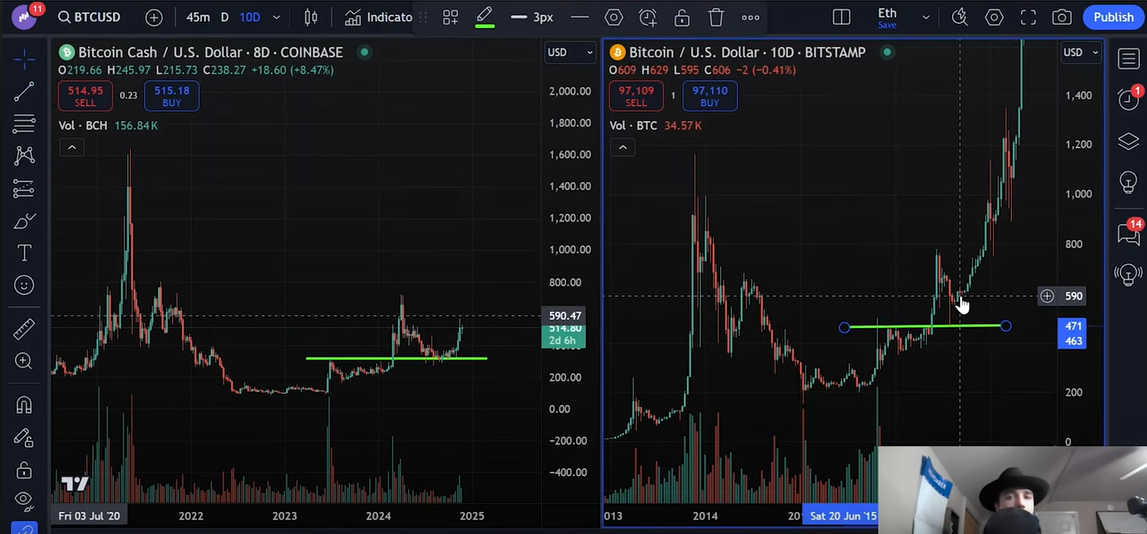Image resolution: width=1147 pixels, height=534 pixels.
Task: Click the 97,109 SELL button
Action: pyautogui.click(x=636, y=97)
